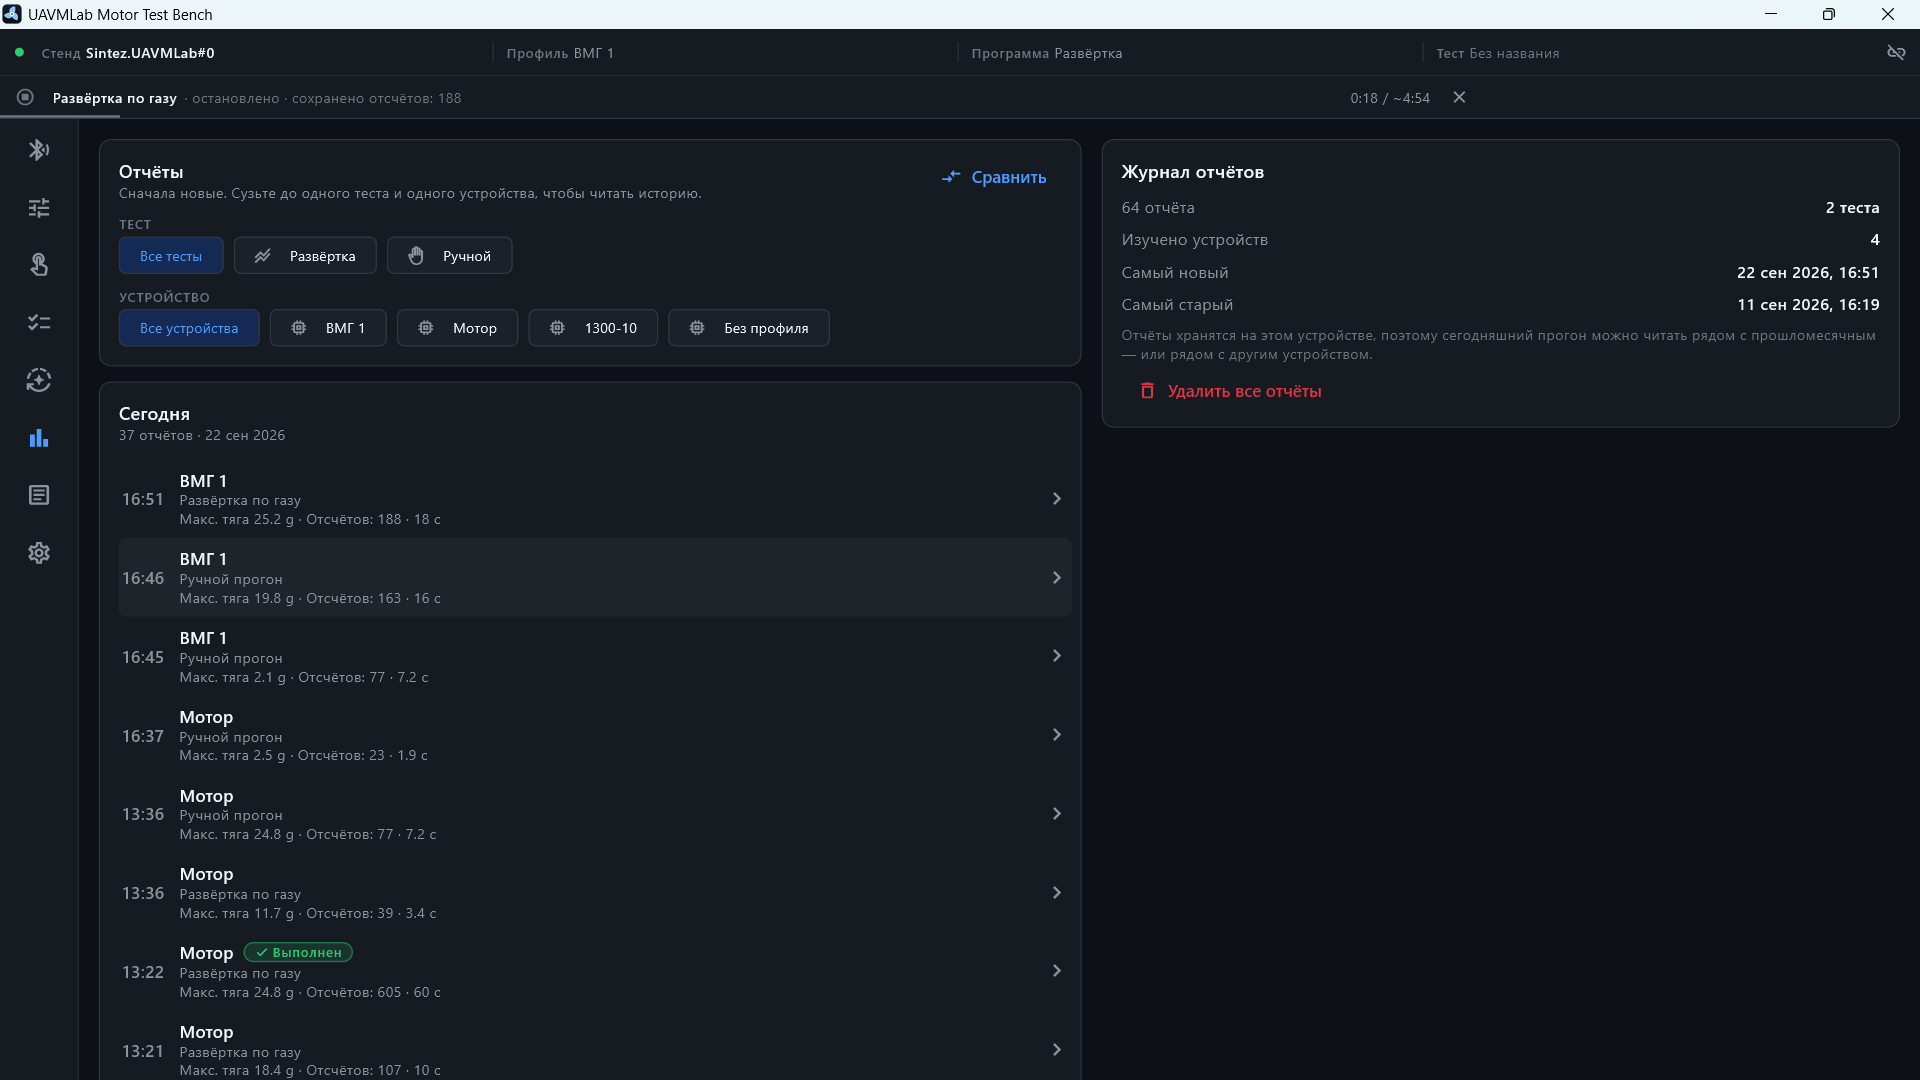1920x1080 pixels.
Task: Filter reports by ВМГ 1 device
Action: click(328, 328)
